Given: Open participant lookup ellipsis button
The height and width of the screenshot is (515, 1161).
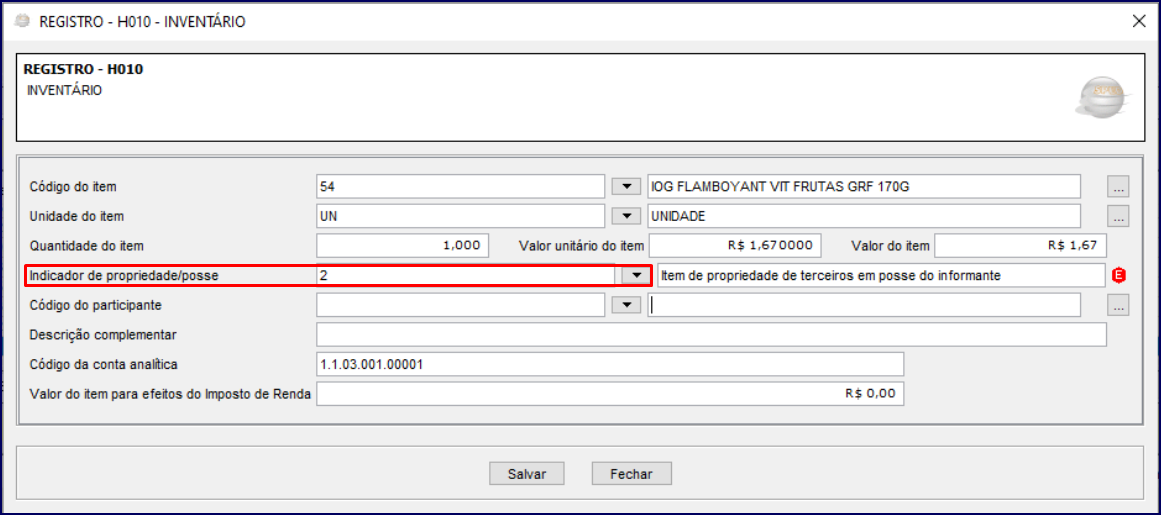Looking at the screenshot, I should click(x=1118, y=304).
